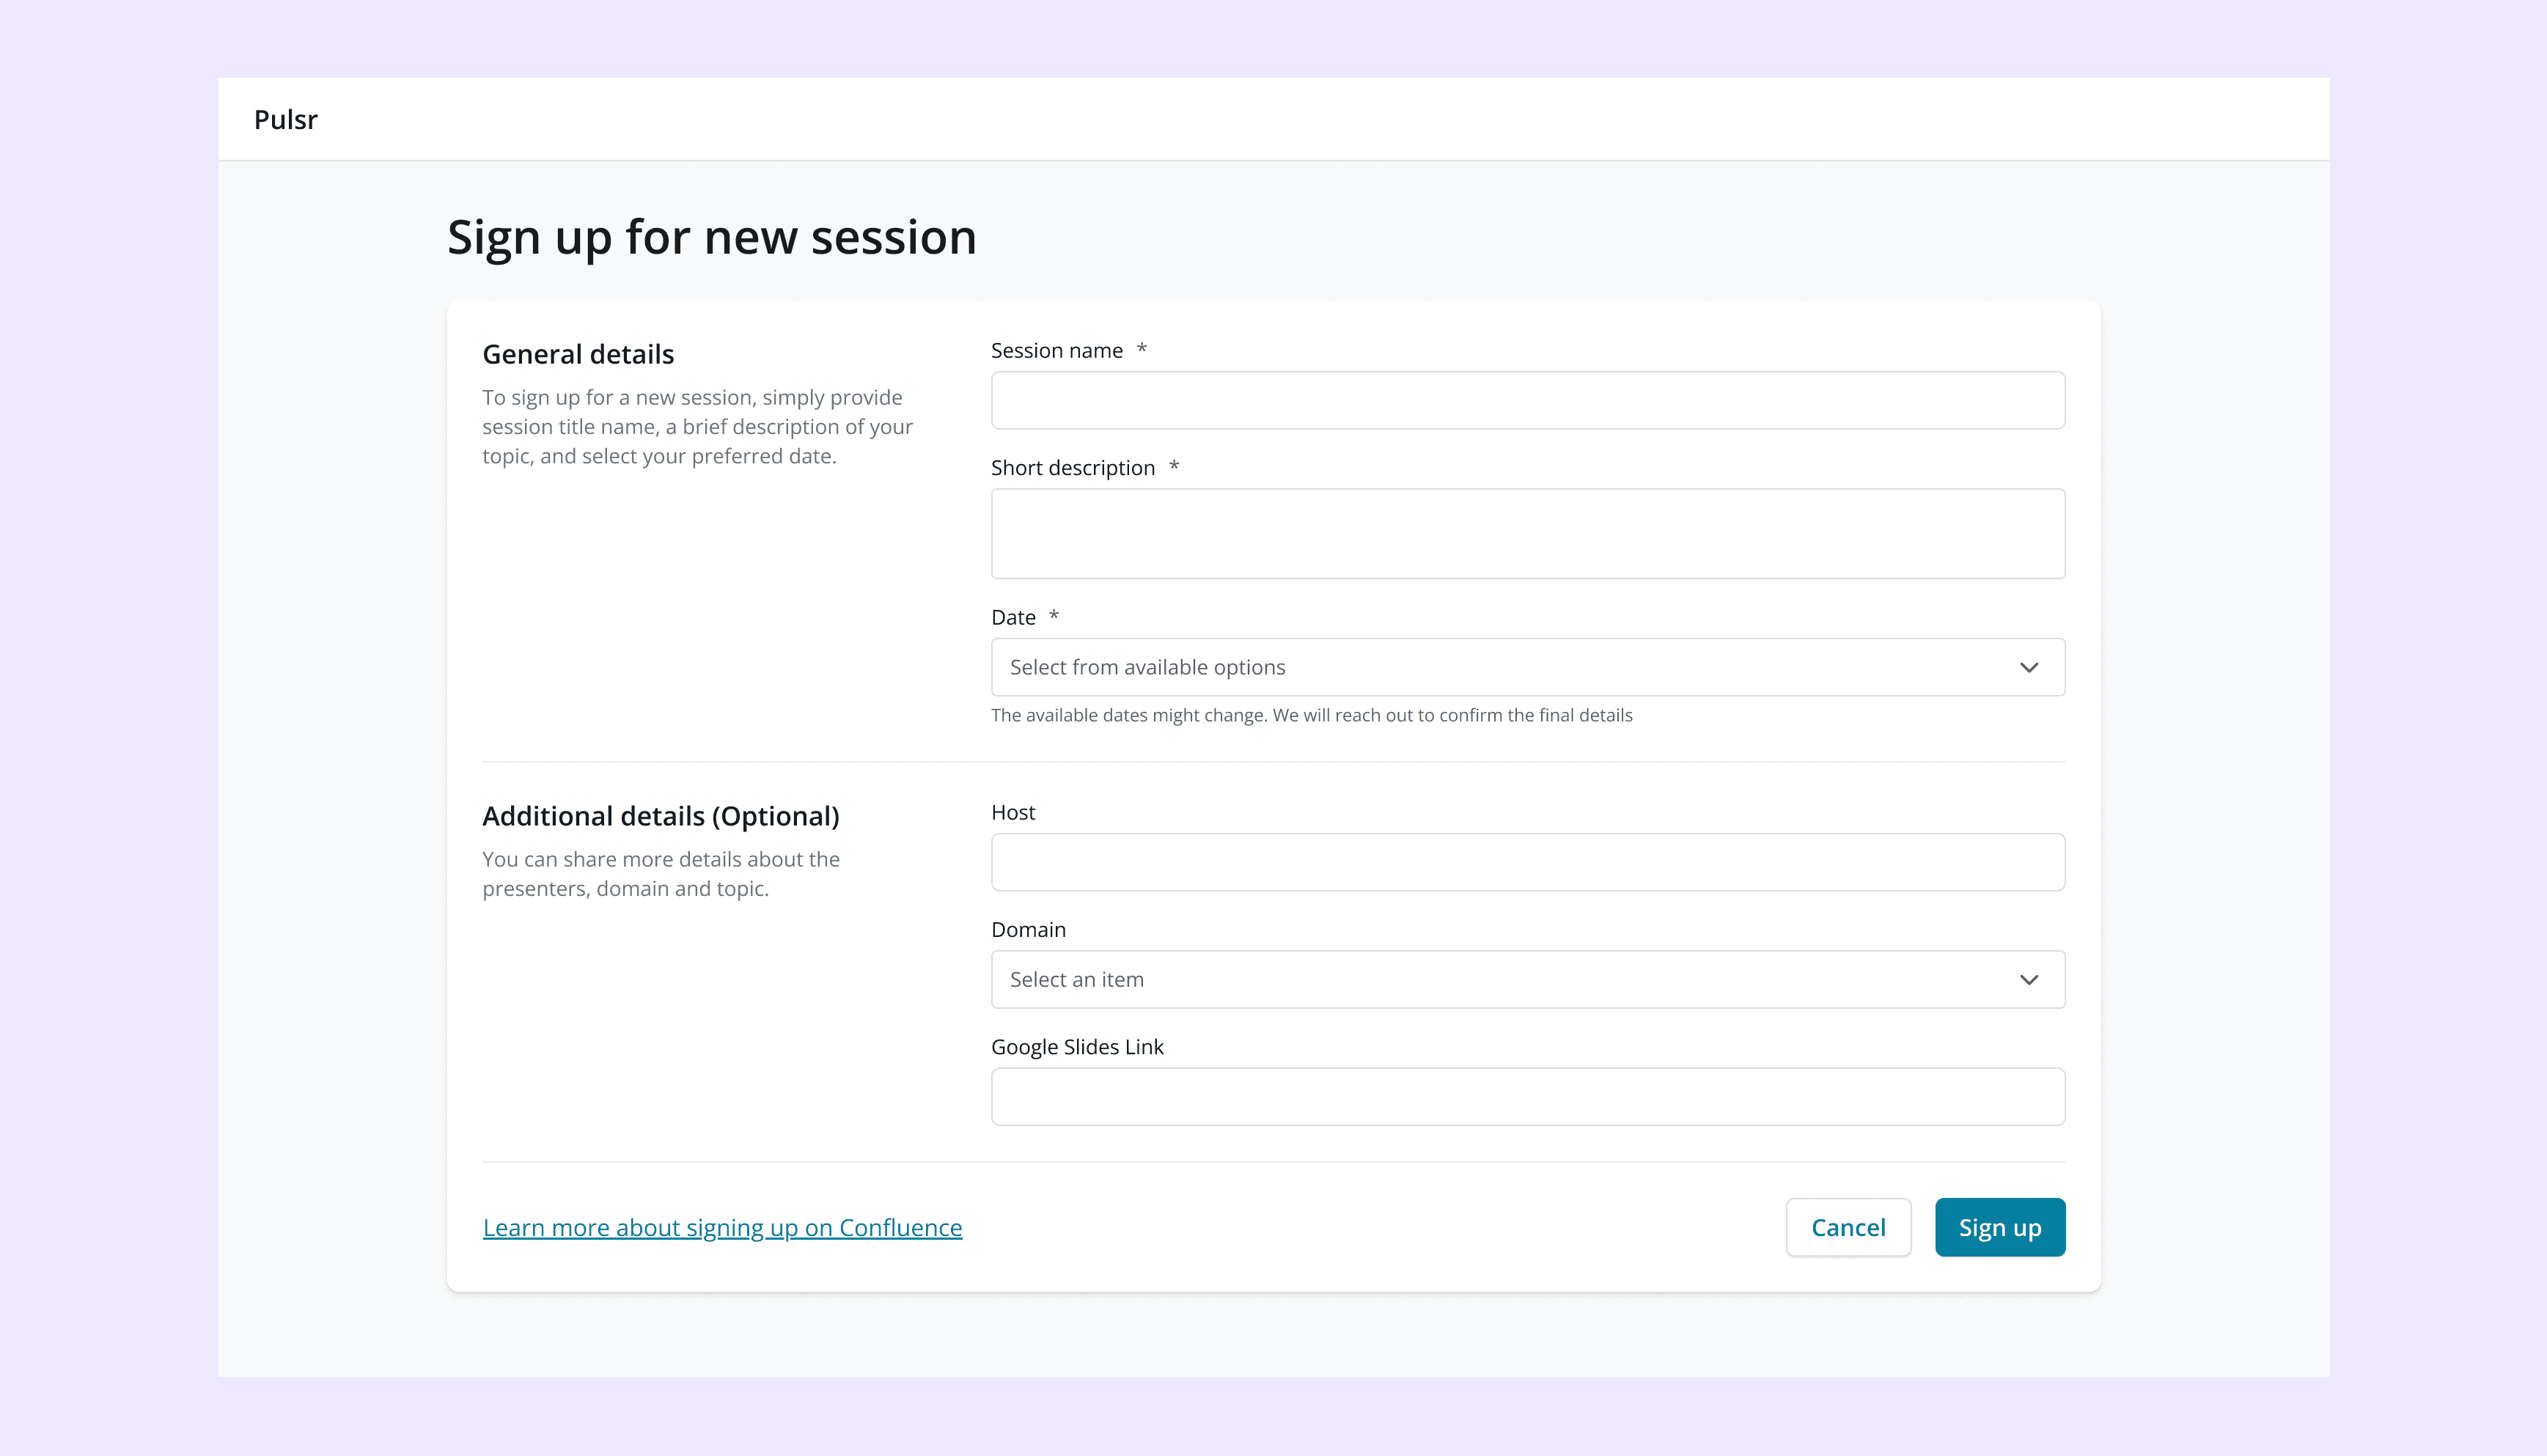
Task: Click the Date field label
Action: [x=1013, y=617]
